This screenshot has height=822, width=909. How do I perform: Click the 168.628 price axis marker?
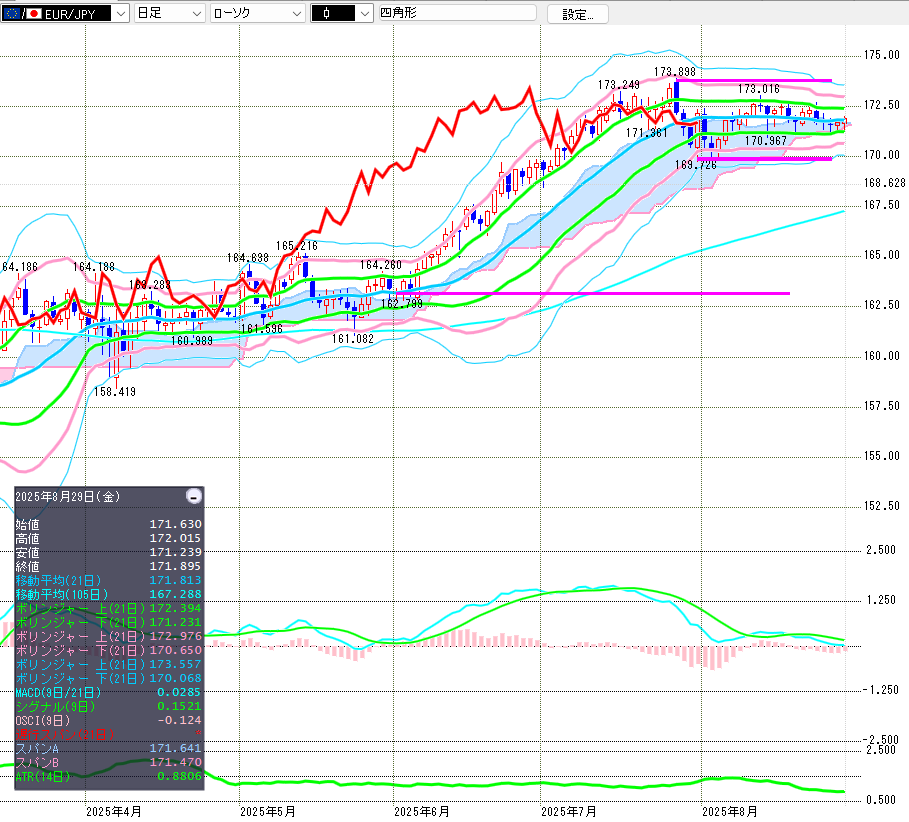point(885,183)
